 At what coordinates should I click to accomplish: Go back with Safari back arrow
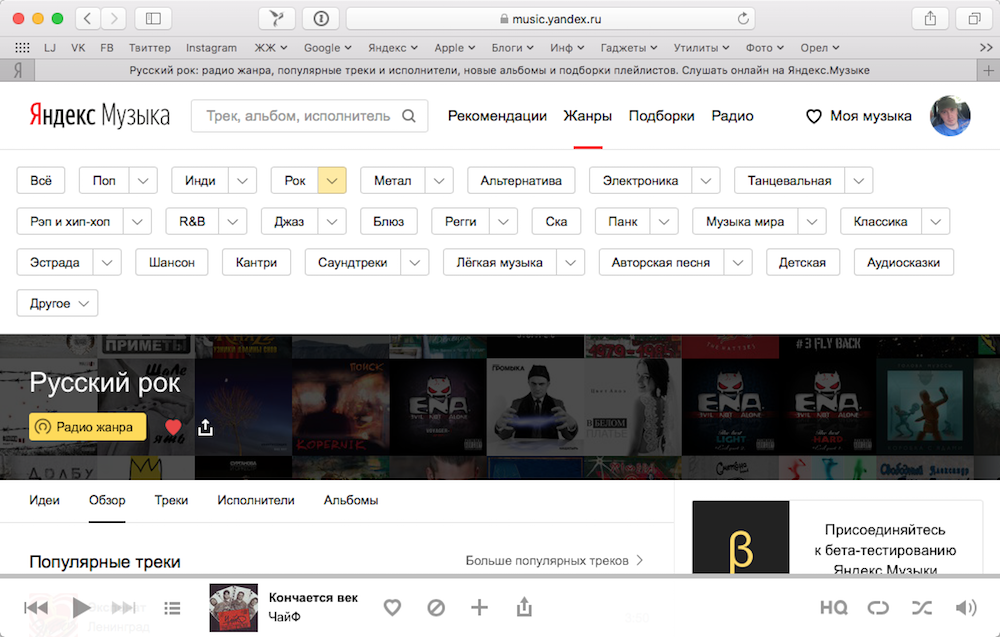(88, 18)
